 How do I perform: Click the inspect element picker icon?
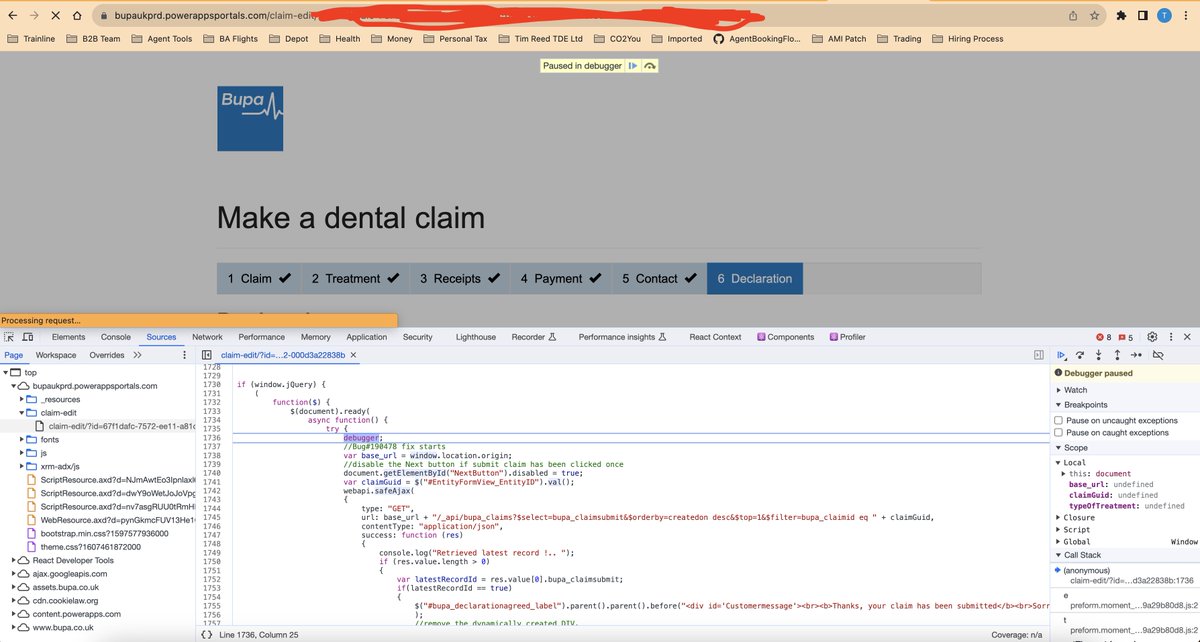10,337
